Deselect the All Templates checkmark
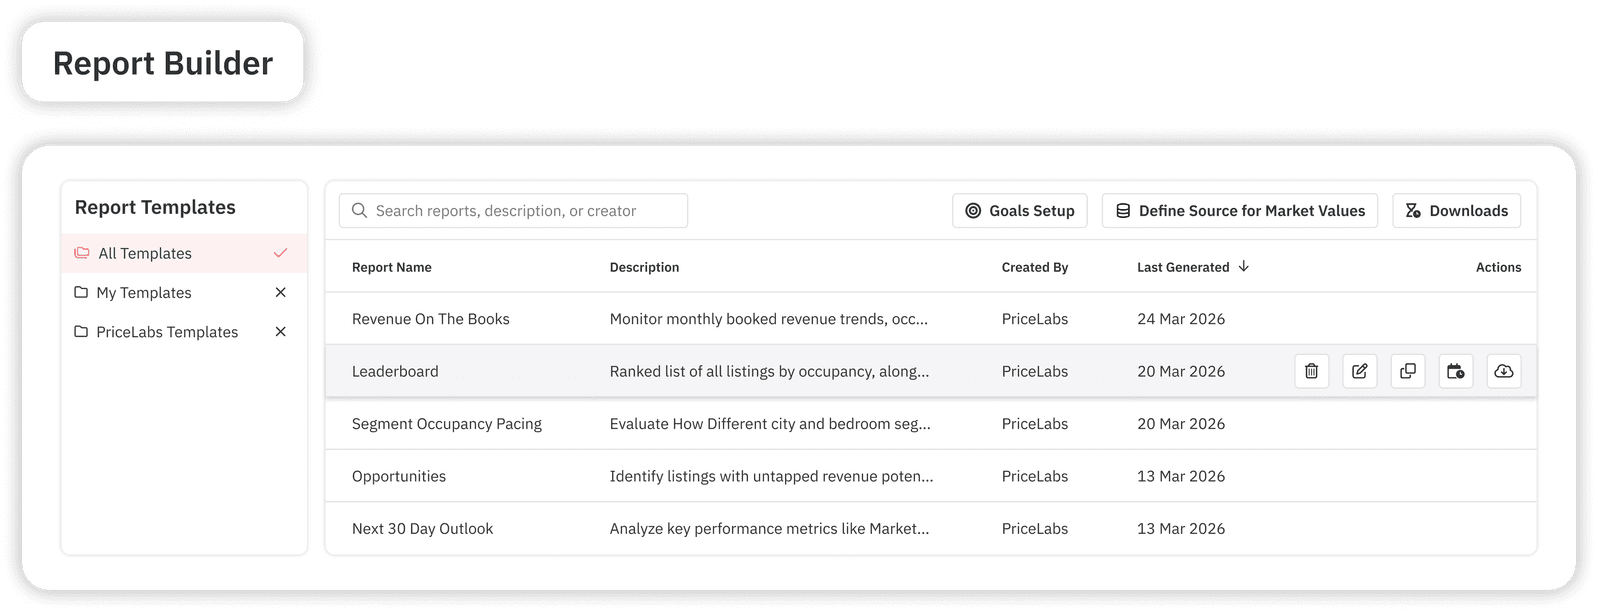This screenshot has height=612, width=1598. pyautogui.click(x=281, y=253)
